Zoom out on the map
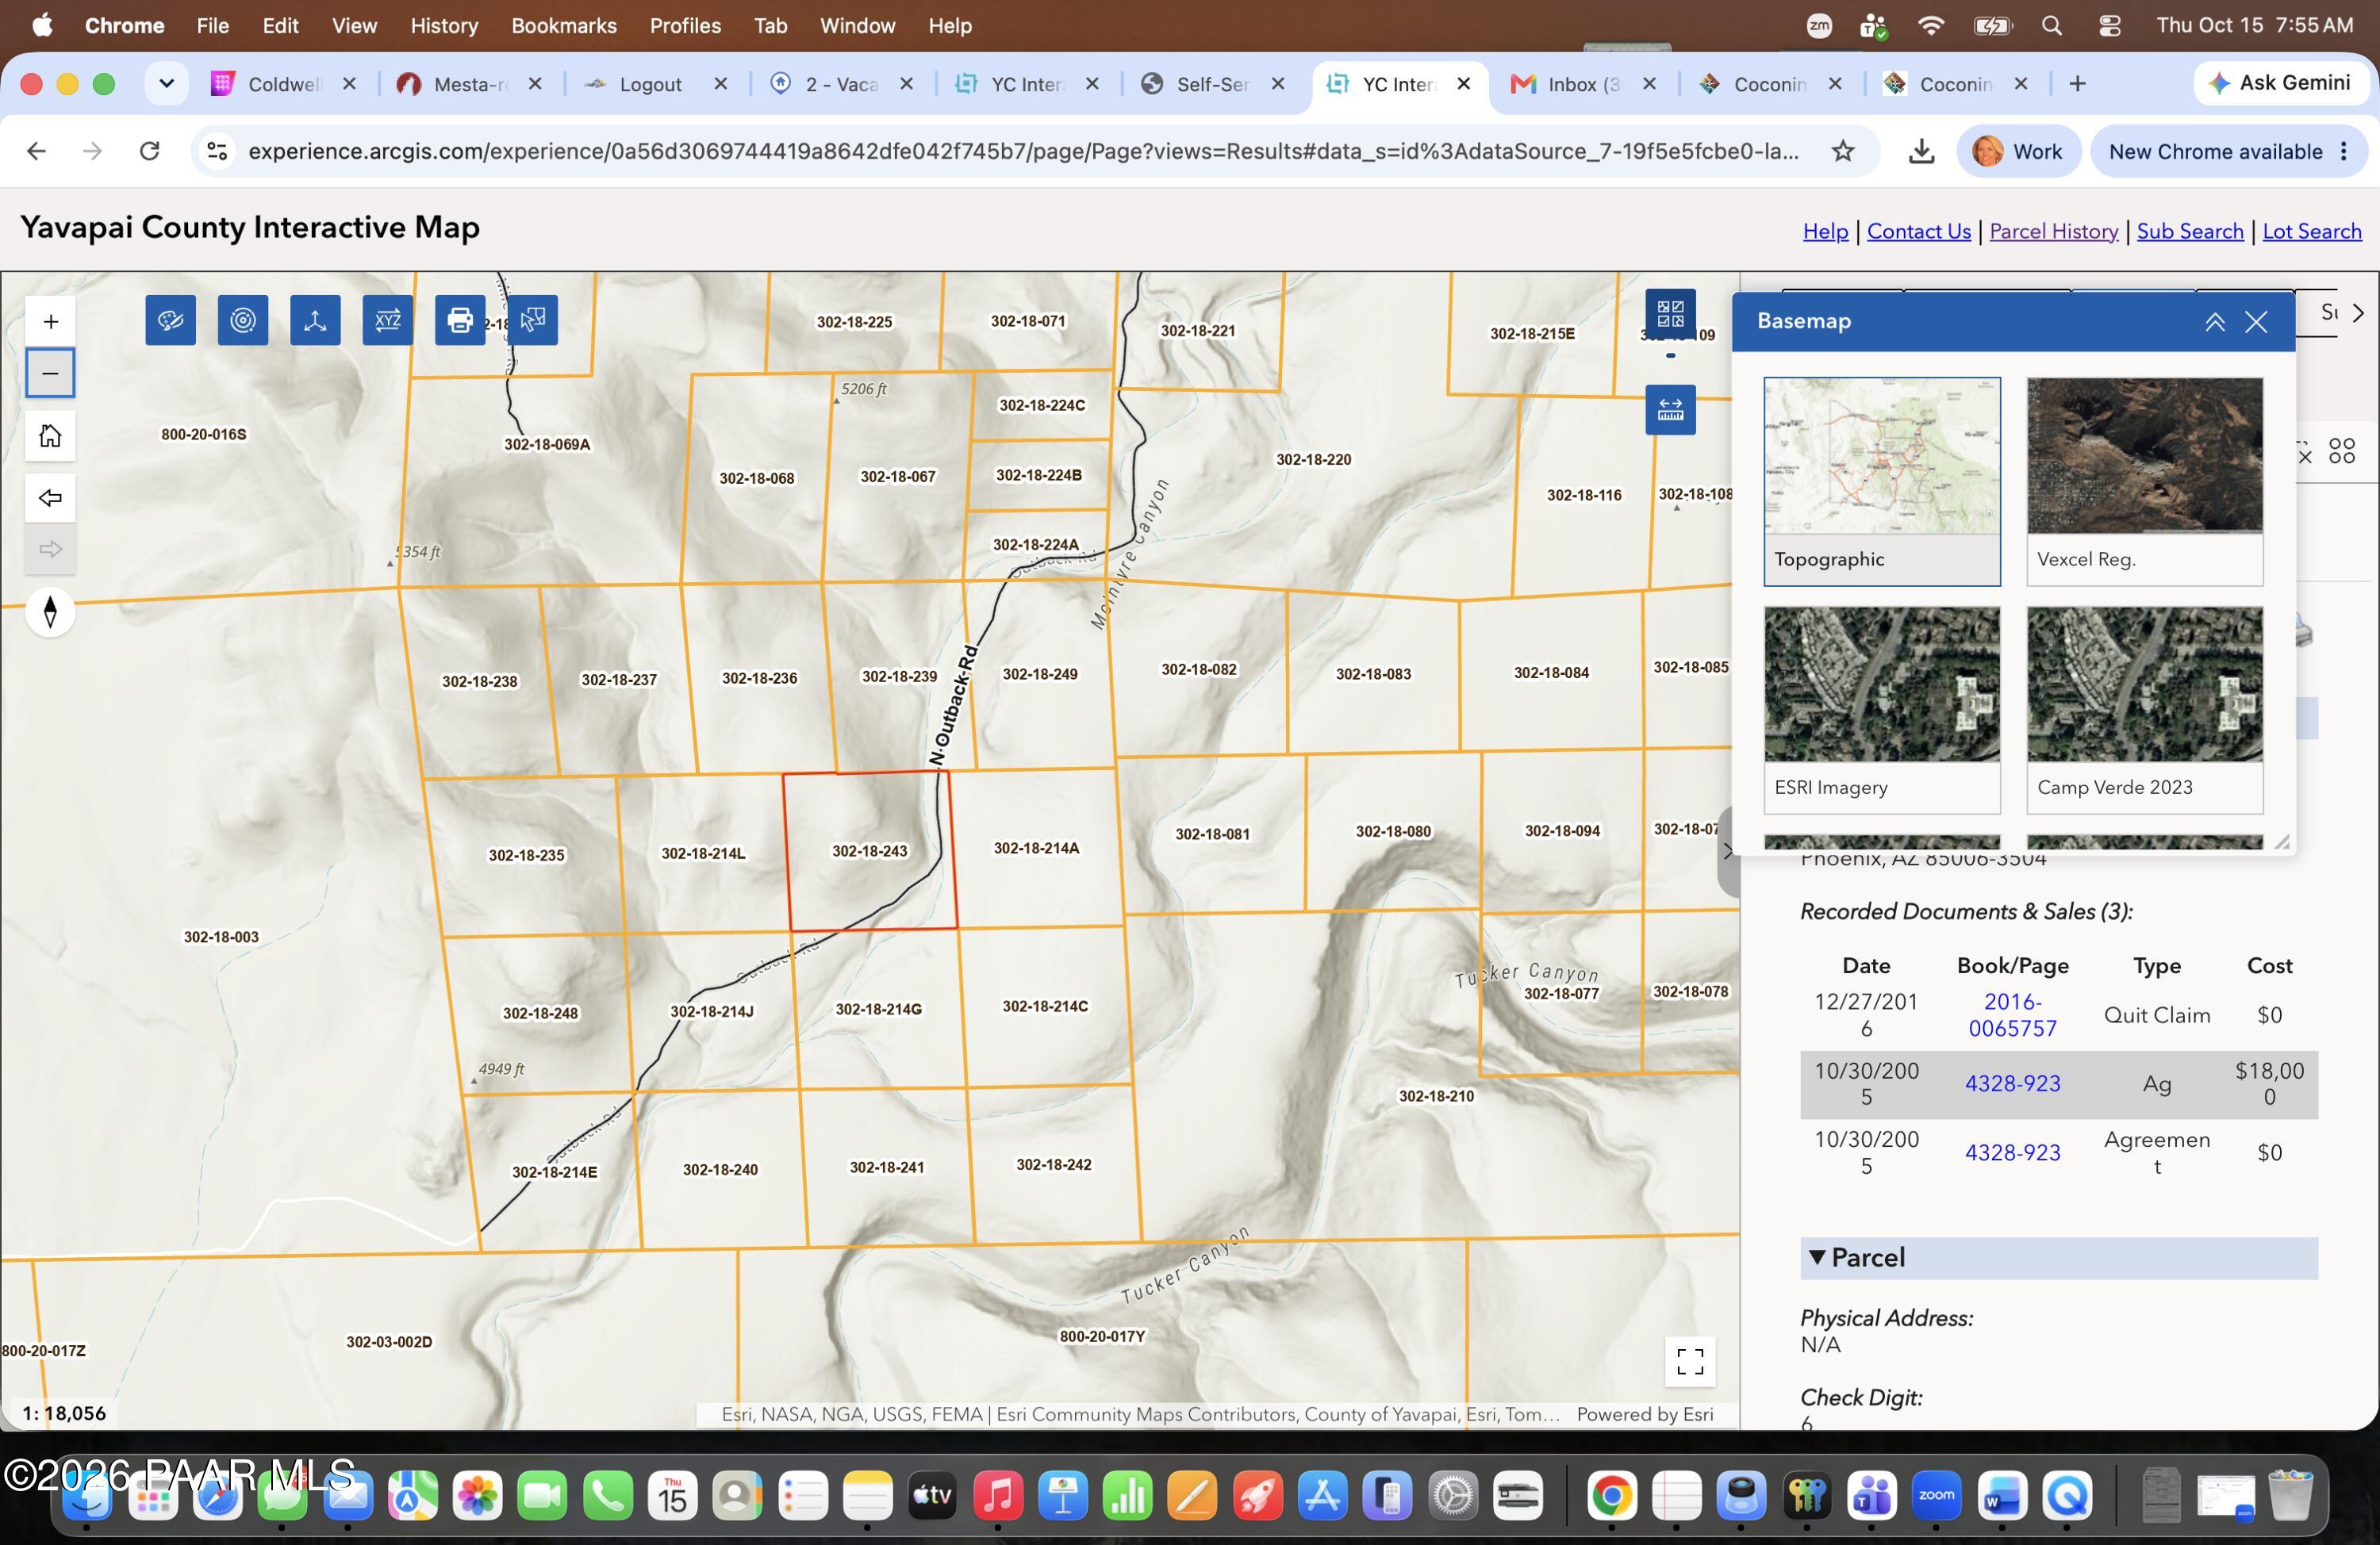The height and width of the screenshot is (1545, 2380). 50,373
